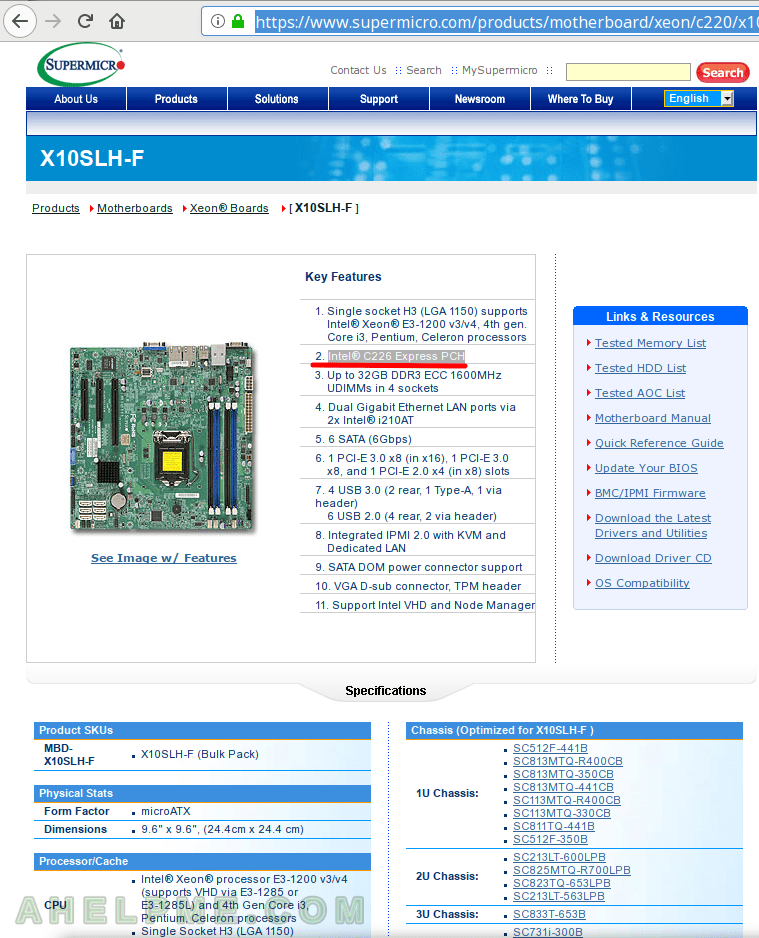Click the highlighted Intel® C226 Express PCH text
Screen dimensions: 759x938
[396, 356]
